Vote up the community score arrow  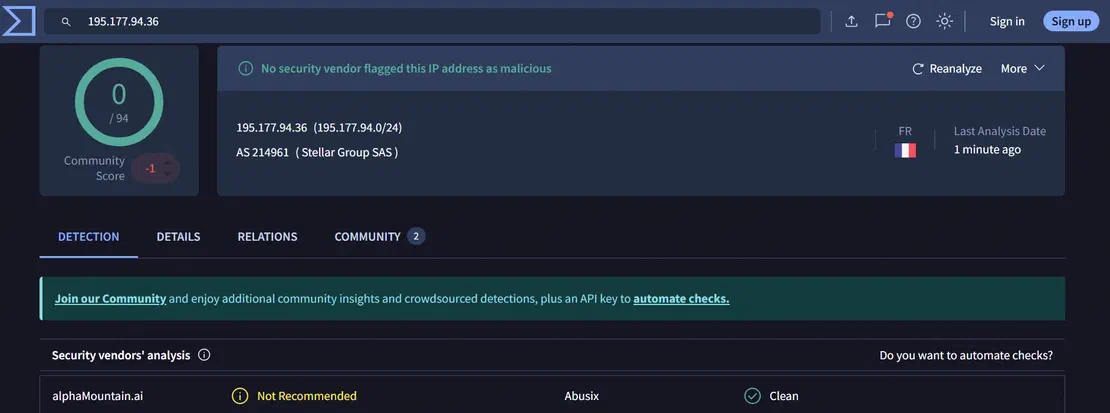[167, 163]
